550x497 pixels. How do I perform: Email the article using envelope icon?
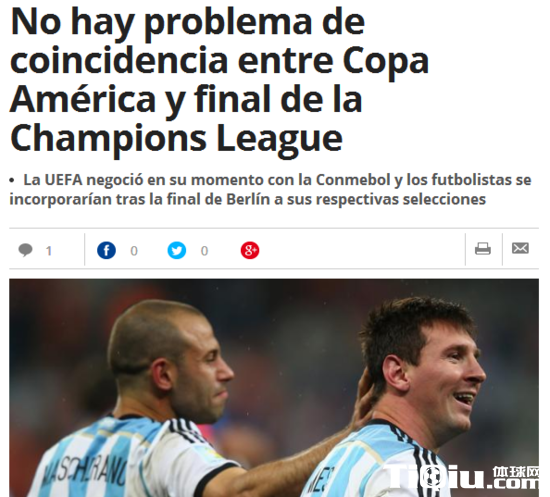click(520, 248)
